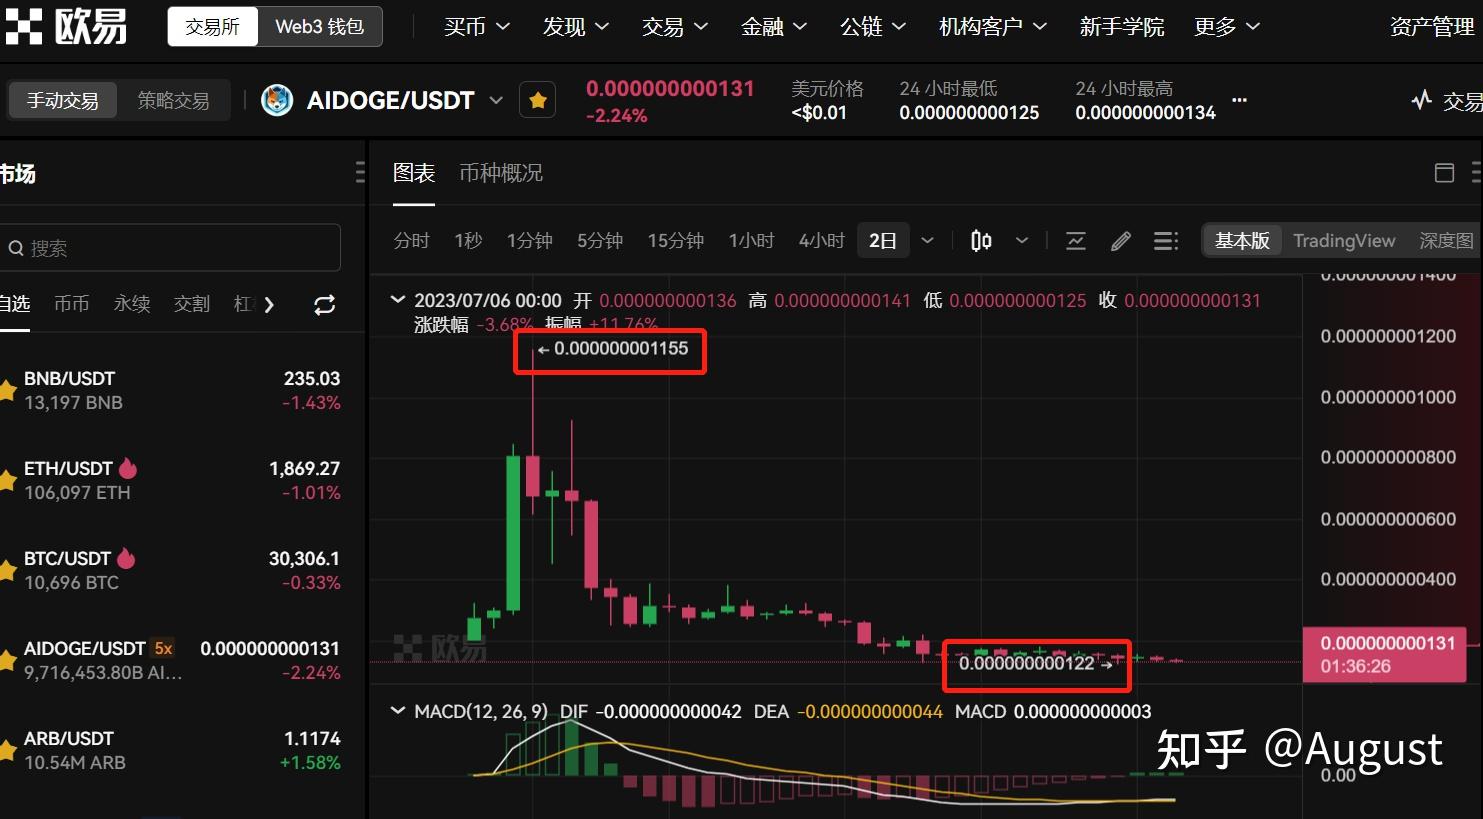The height and width of the screenshot is (819, 1483).
Task: Open the indicators icon
Action: (x=1076, y=241)
